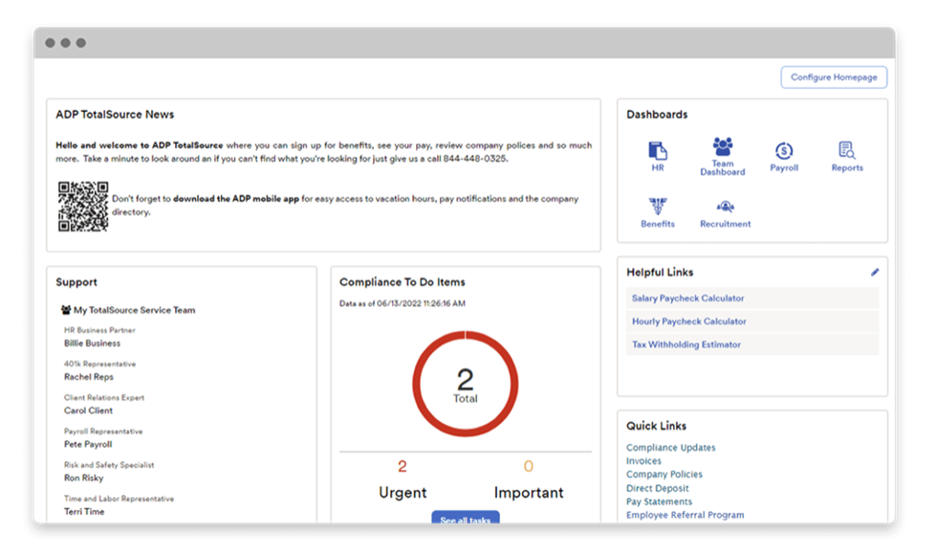The image size is (936, 554).
Task: Click the ADP mobile app QR code
Action: (82, 206)
